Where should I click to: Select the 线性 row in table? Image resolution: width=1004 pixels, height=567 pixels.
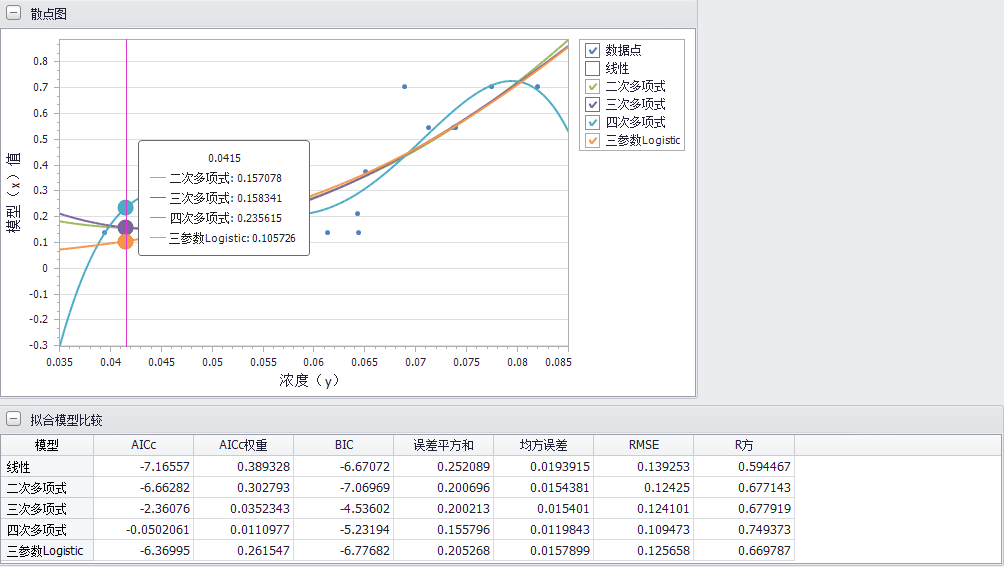(47, 466)
